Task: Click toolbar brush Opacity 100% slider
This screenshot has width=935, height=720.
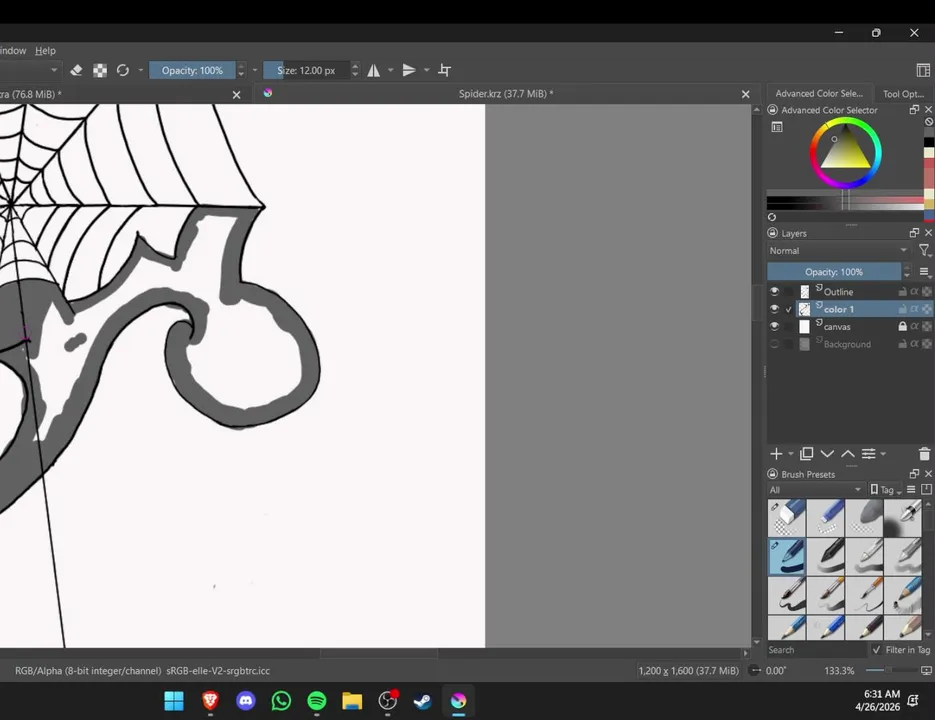Action: coord(192,70)
